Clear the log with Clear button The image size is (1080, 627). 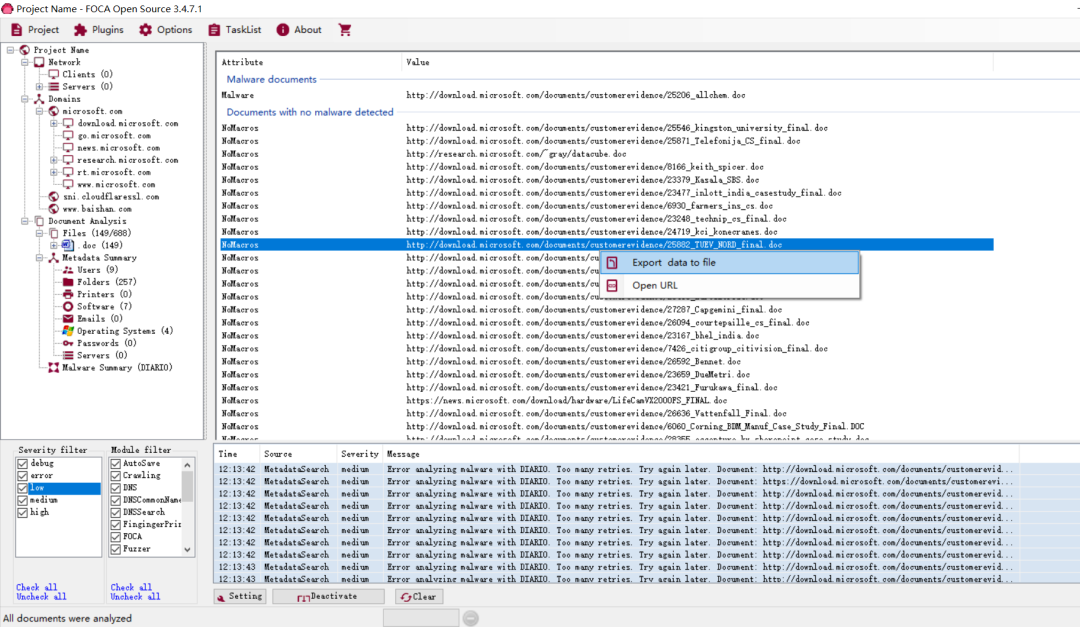[419, 597]
